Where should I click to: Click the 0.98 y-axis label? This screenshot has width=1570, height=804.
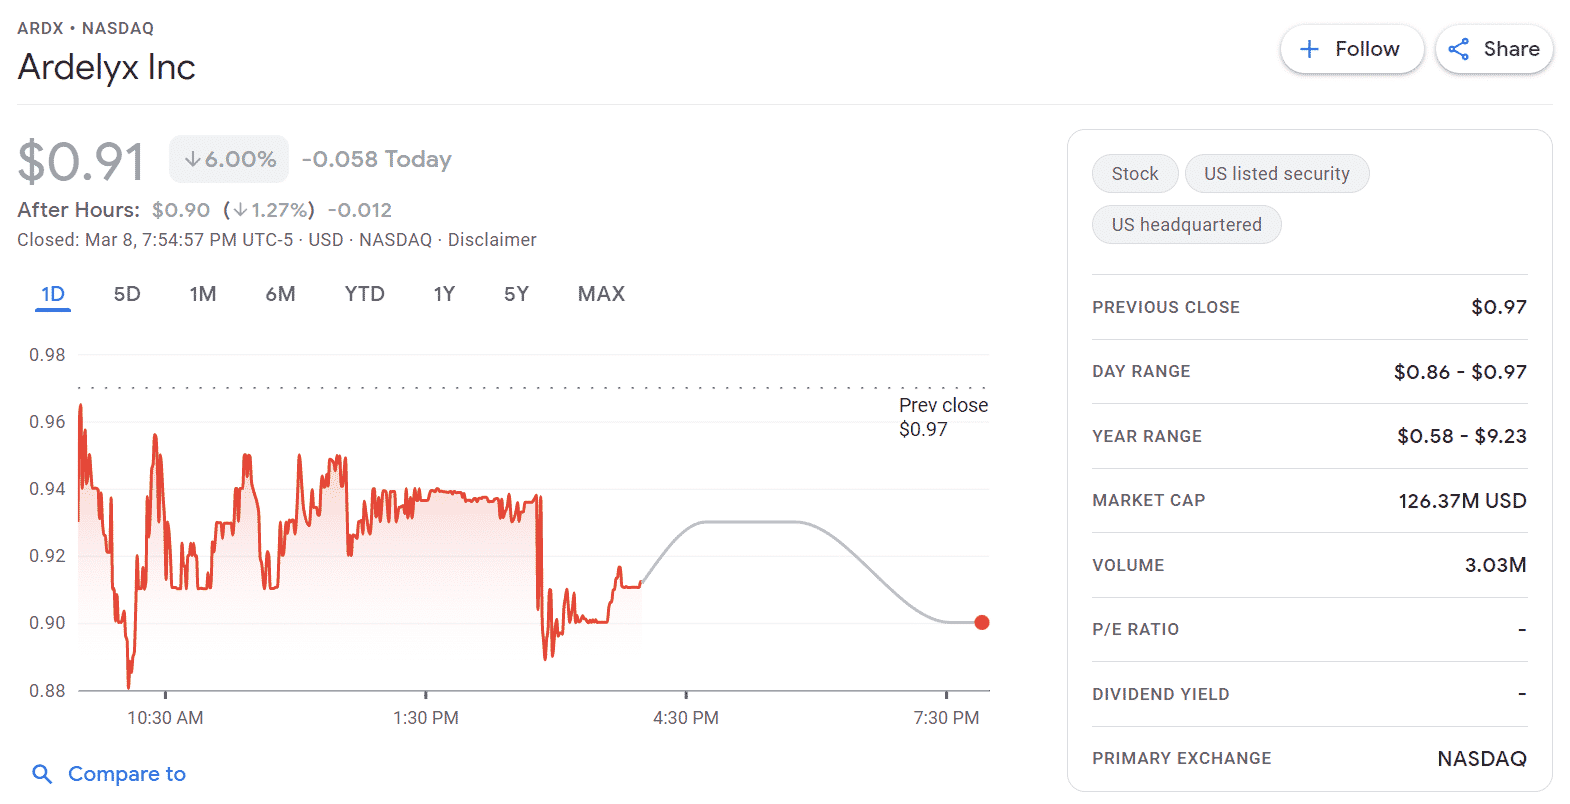(x=47, y=355)
